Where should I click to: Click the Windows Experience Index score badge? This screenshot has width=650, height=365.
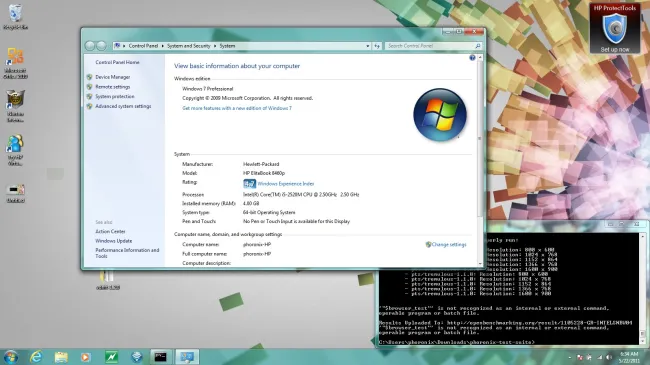(249, 184)
